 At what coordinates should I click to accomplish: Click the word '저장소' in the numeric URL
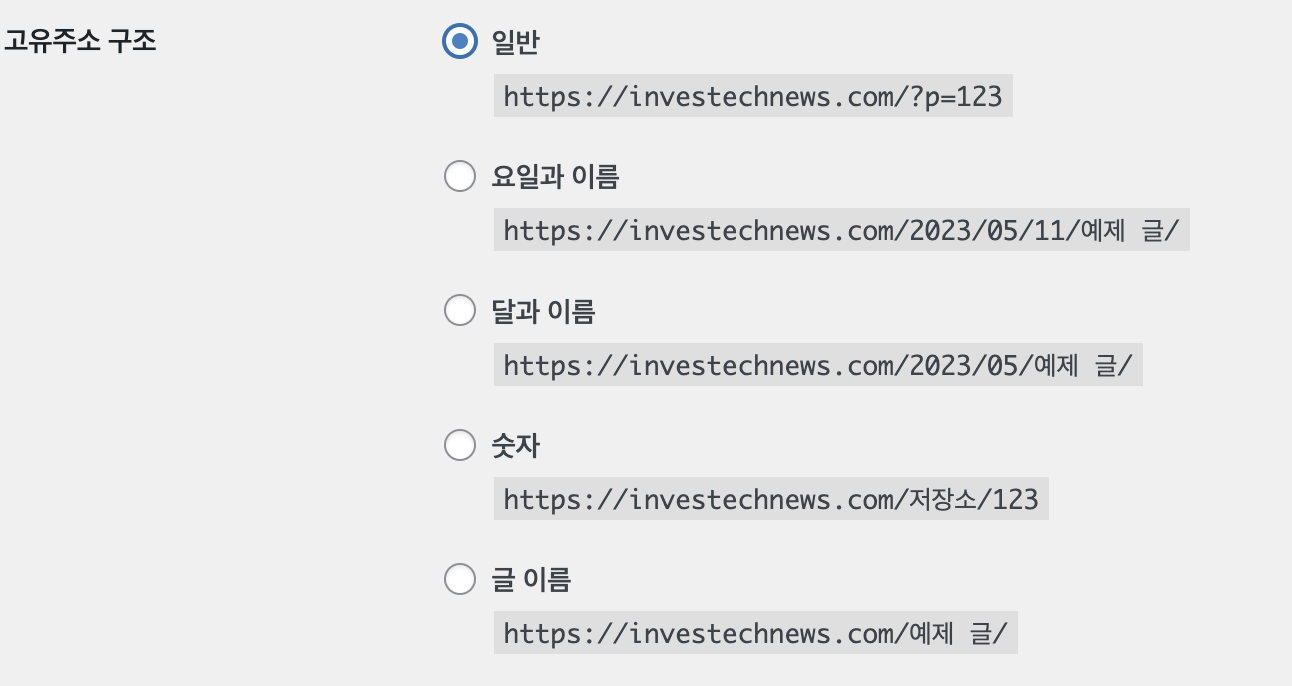[944, 499]
